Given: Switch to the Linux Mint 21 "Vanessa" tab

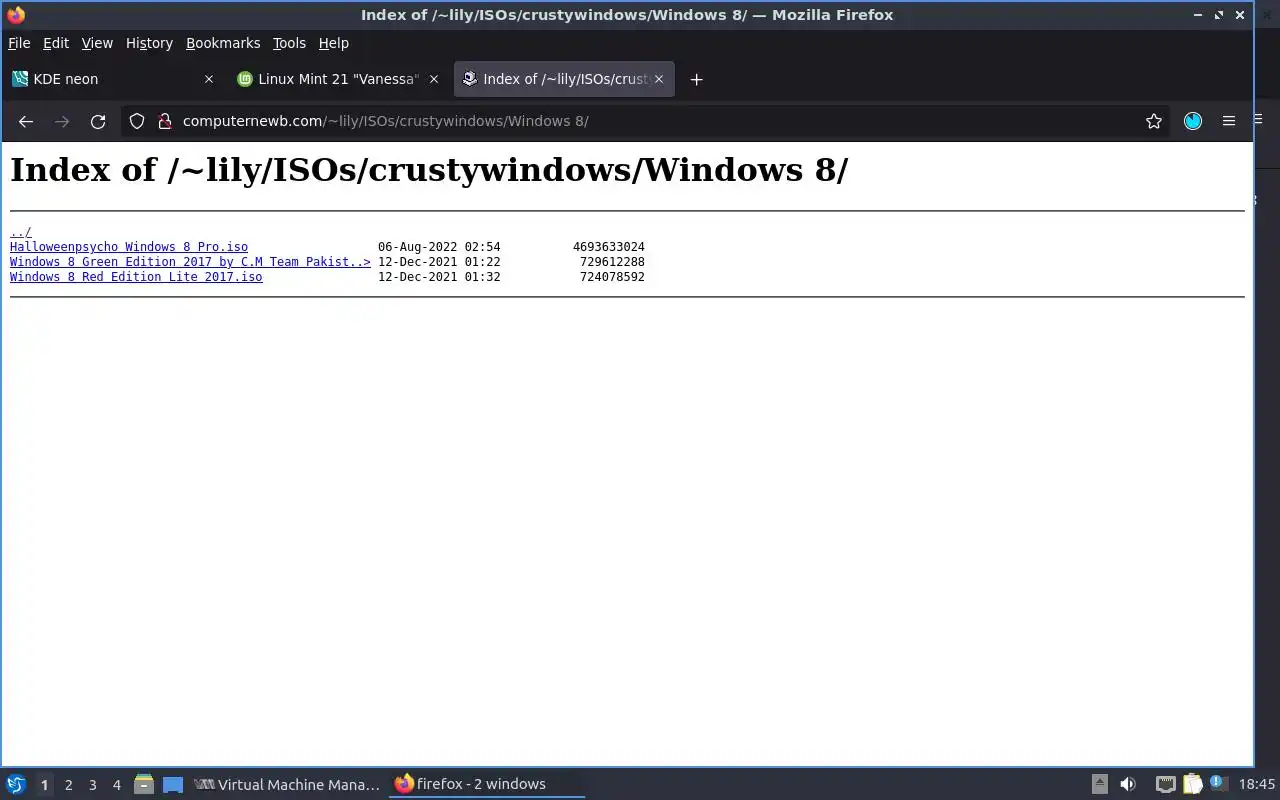Looking at the screenshot, I should point(338,79).
